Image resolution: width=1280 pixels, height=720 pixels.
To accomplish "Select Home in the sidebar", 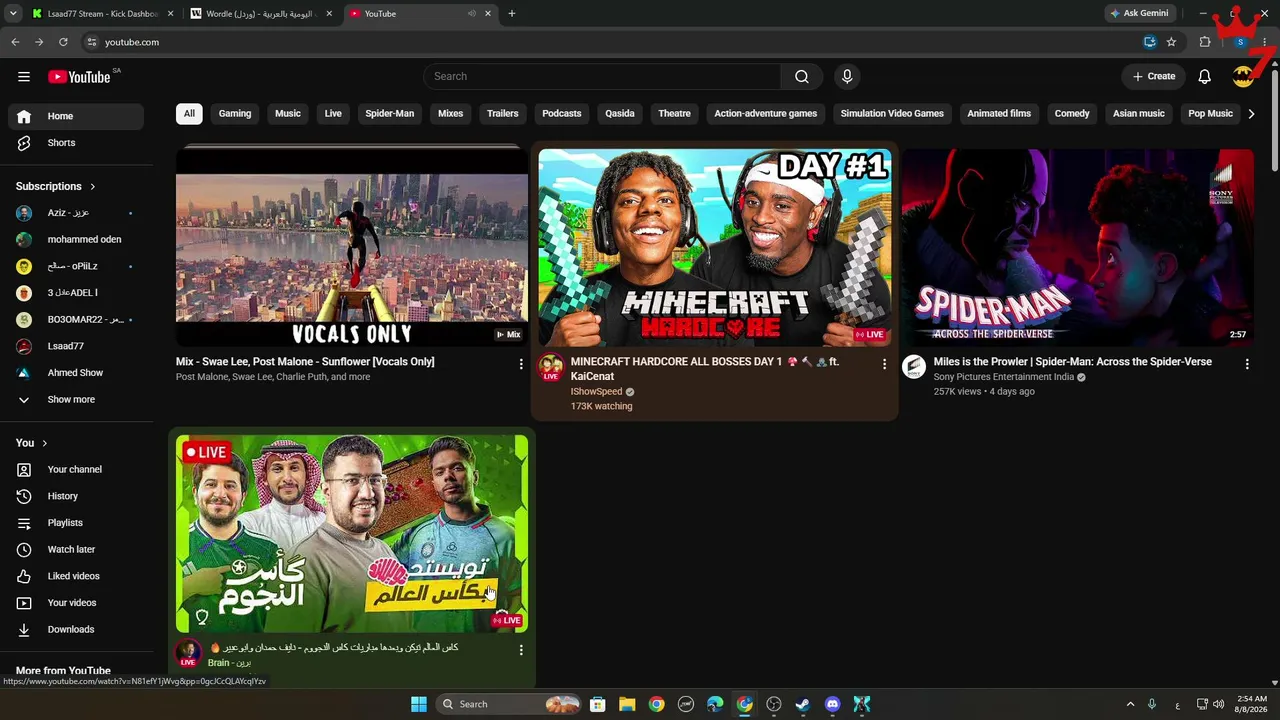I will pos(76,116).
